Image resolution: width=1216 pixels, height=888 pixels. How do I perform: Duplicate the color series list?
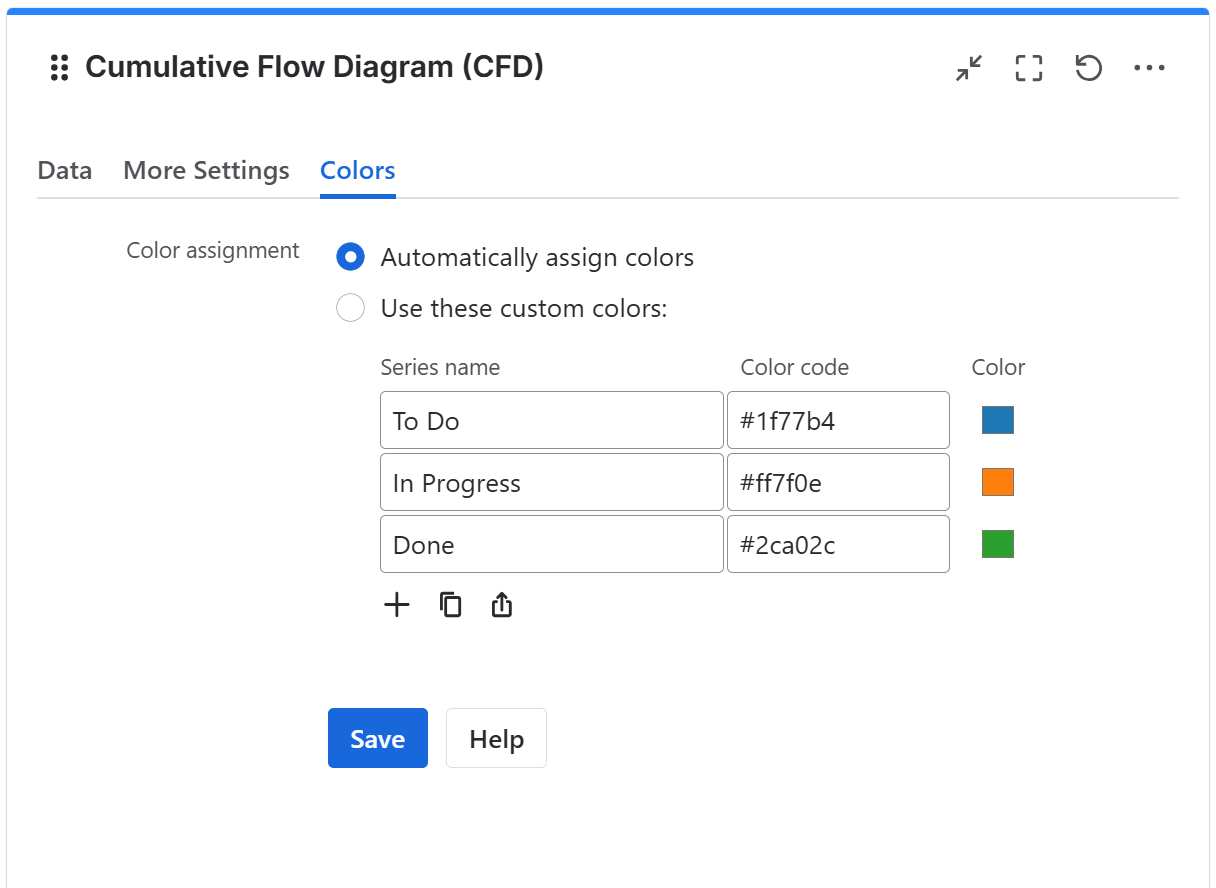450,604
